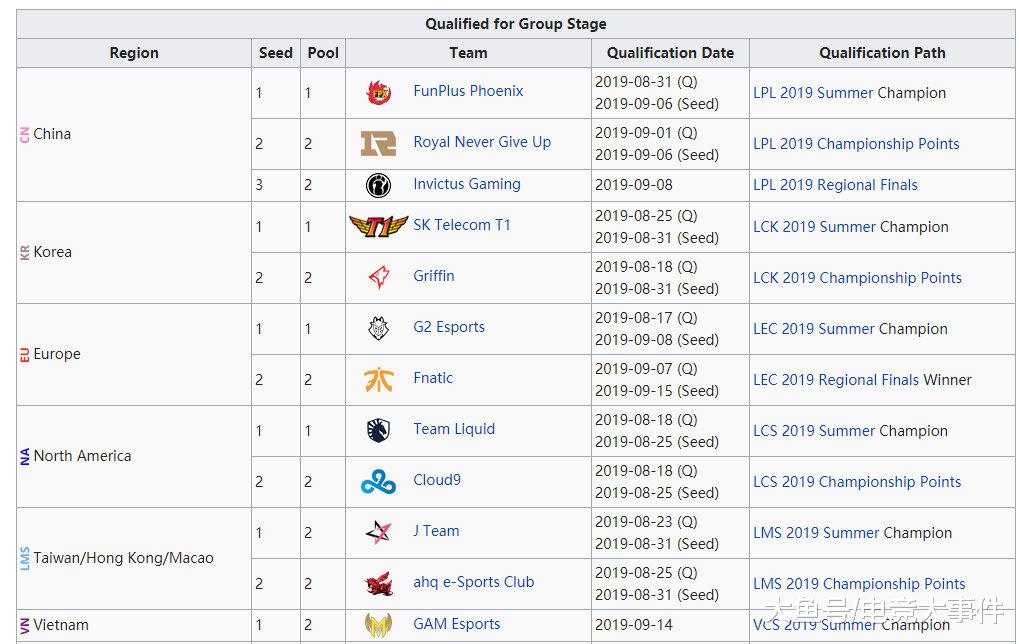Click the GAM Esports gold logo
This screenshot has height=644, width=1019.
coord(378,625)
